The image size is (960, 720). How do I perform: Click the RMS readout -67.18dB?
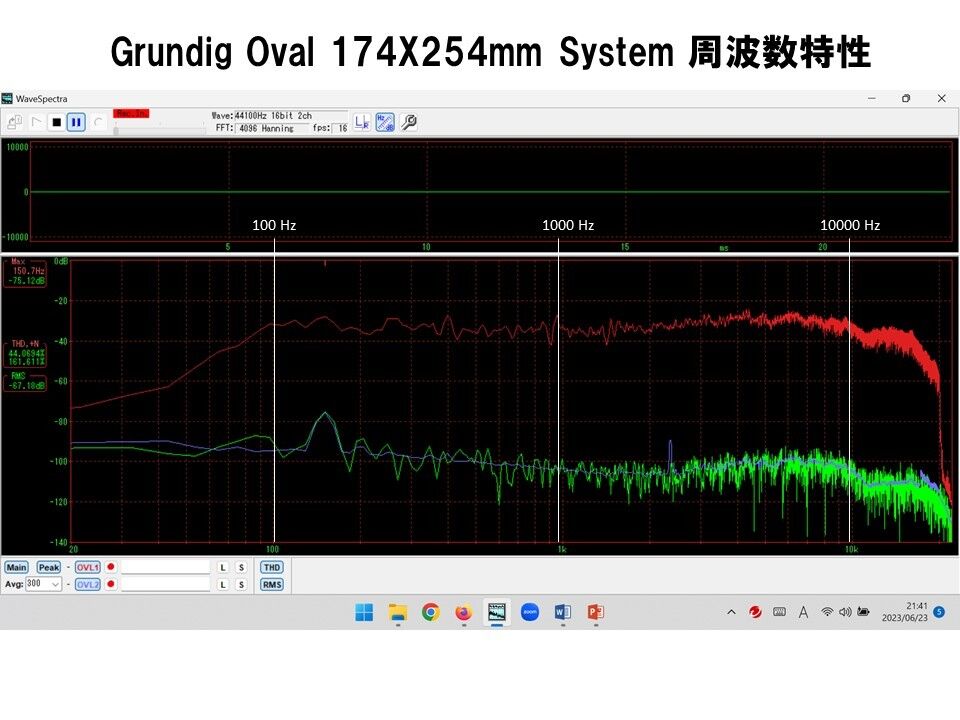pyautogui.click(x=28, y=386)
